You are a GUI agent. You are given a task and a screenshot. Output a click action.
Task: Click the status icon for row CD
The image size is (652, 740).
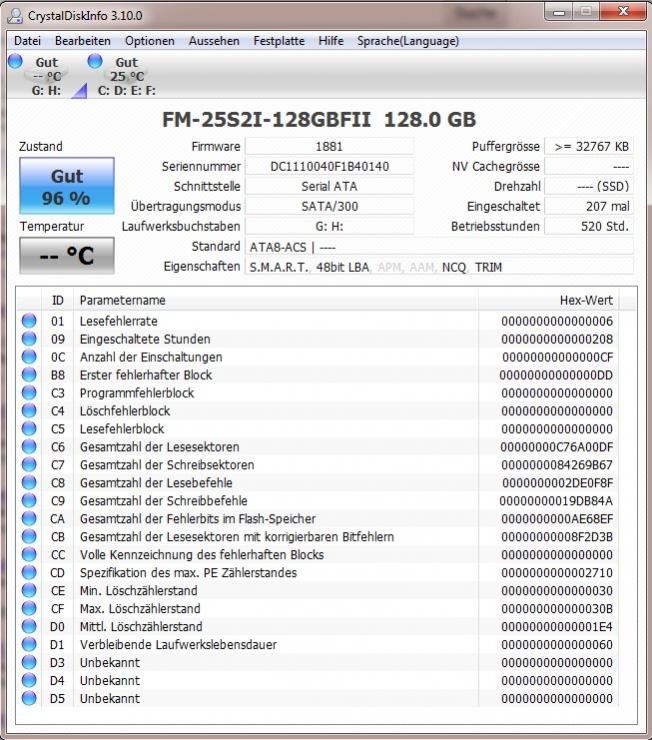click(29, 572)
